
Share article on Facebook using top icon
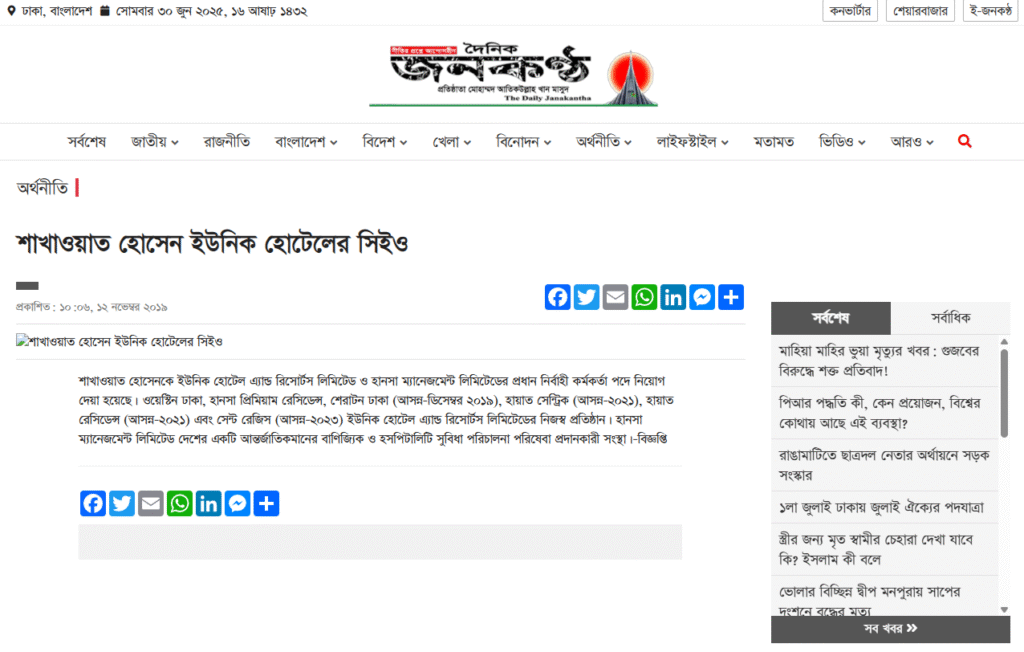pyautogui.click(x=558, y=297)
